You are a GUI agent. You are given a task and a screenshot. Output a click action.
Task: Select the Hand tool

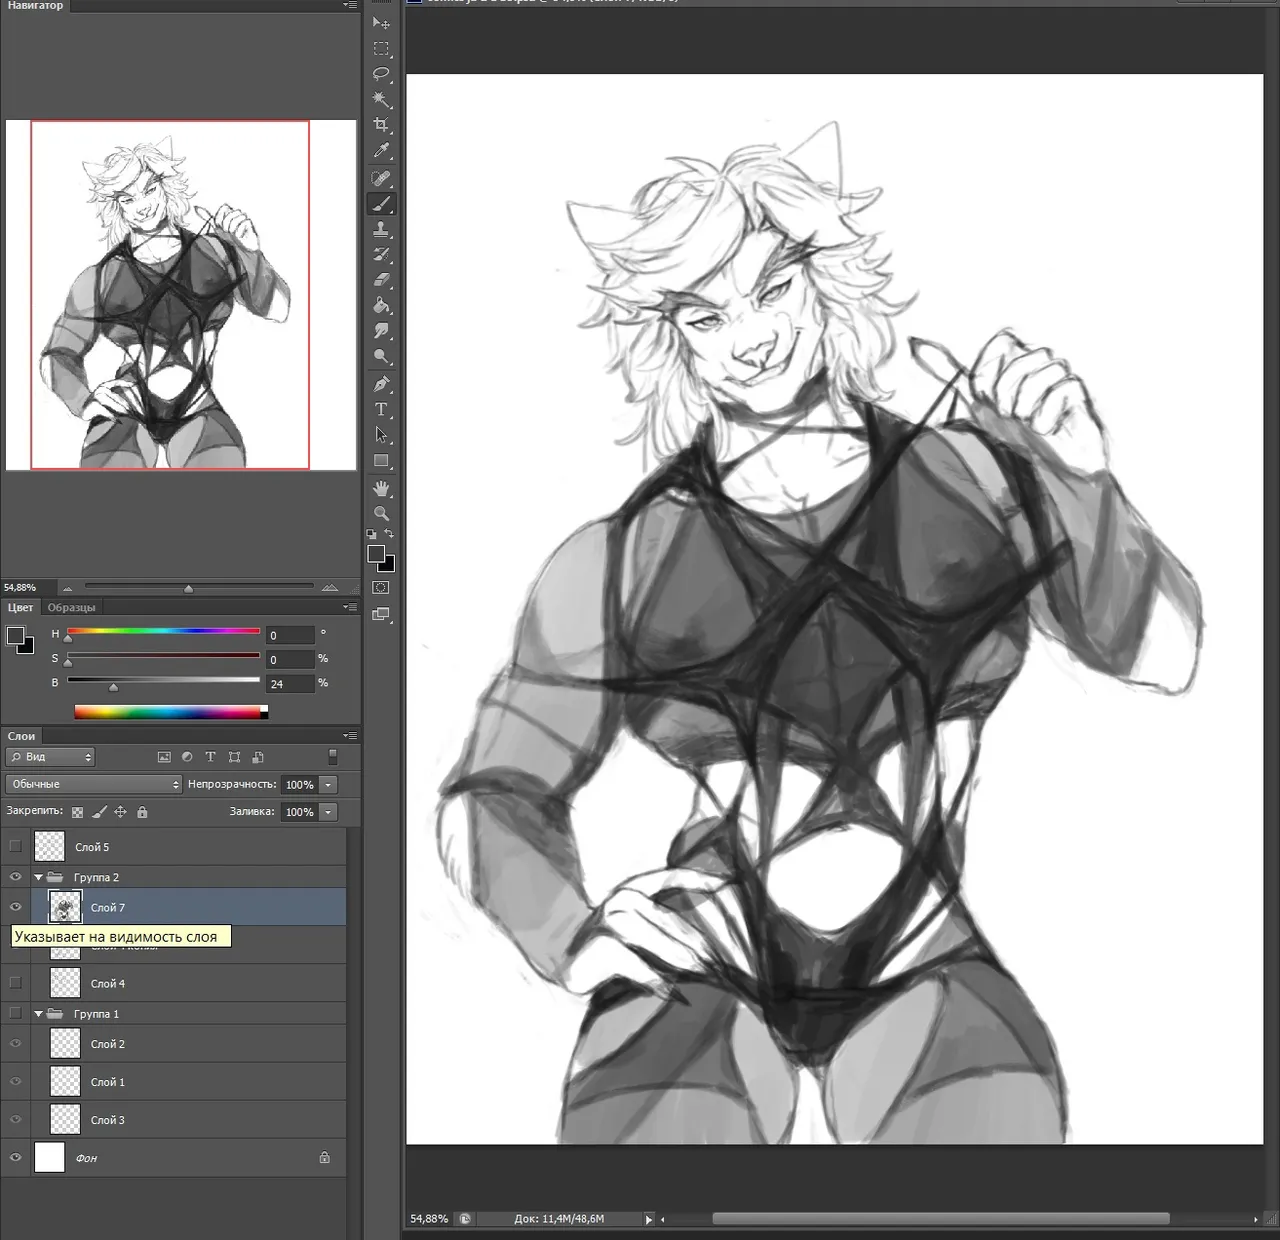381,488
